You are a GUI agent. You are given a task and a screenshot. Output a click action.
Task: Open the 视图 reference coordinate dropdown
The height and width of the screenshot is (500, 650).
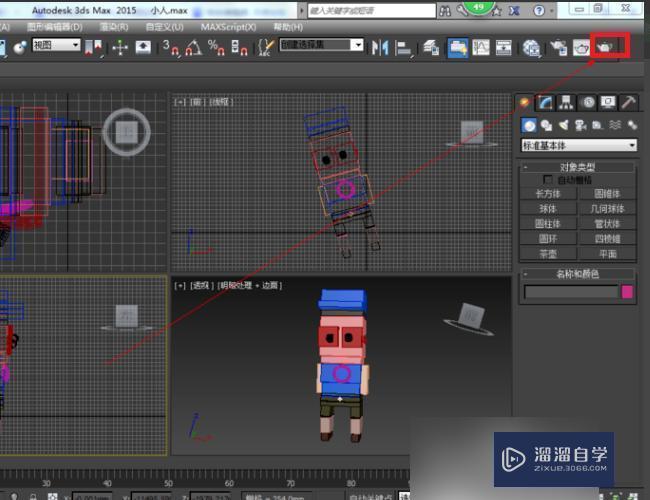click(58, 46)
